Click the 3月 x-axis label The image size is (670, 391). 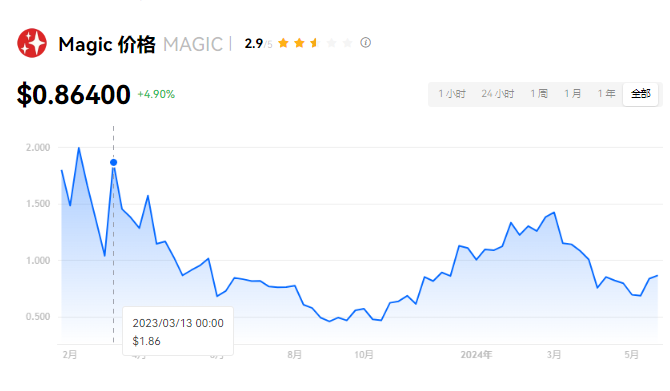(554, 355)
